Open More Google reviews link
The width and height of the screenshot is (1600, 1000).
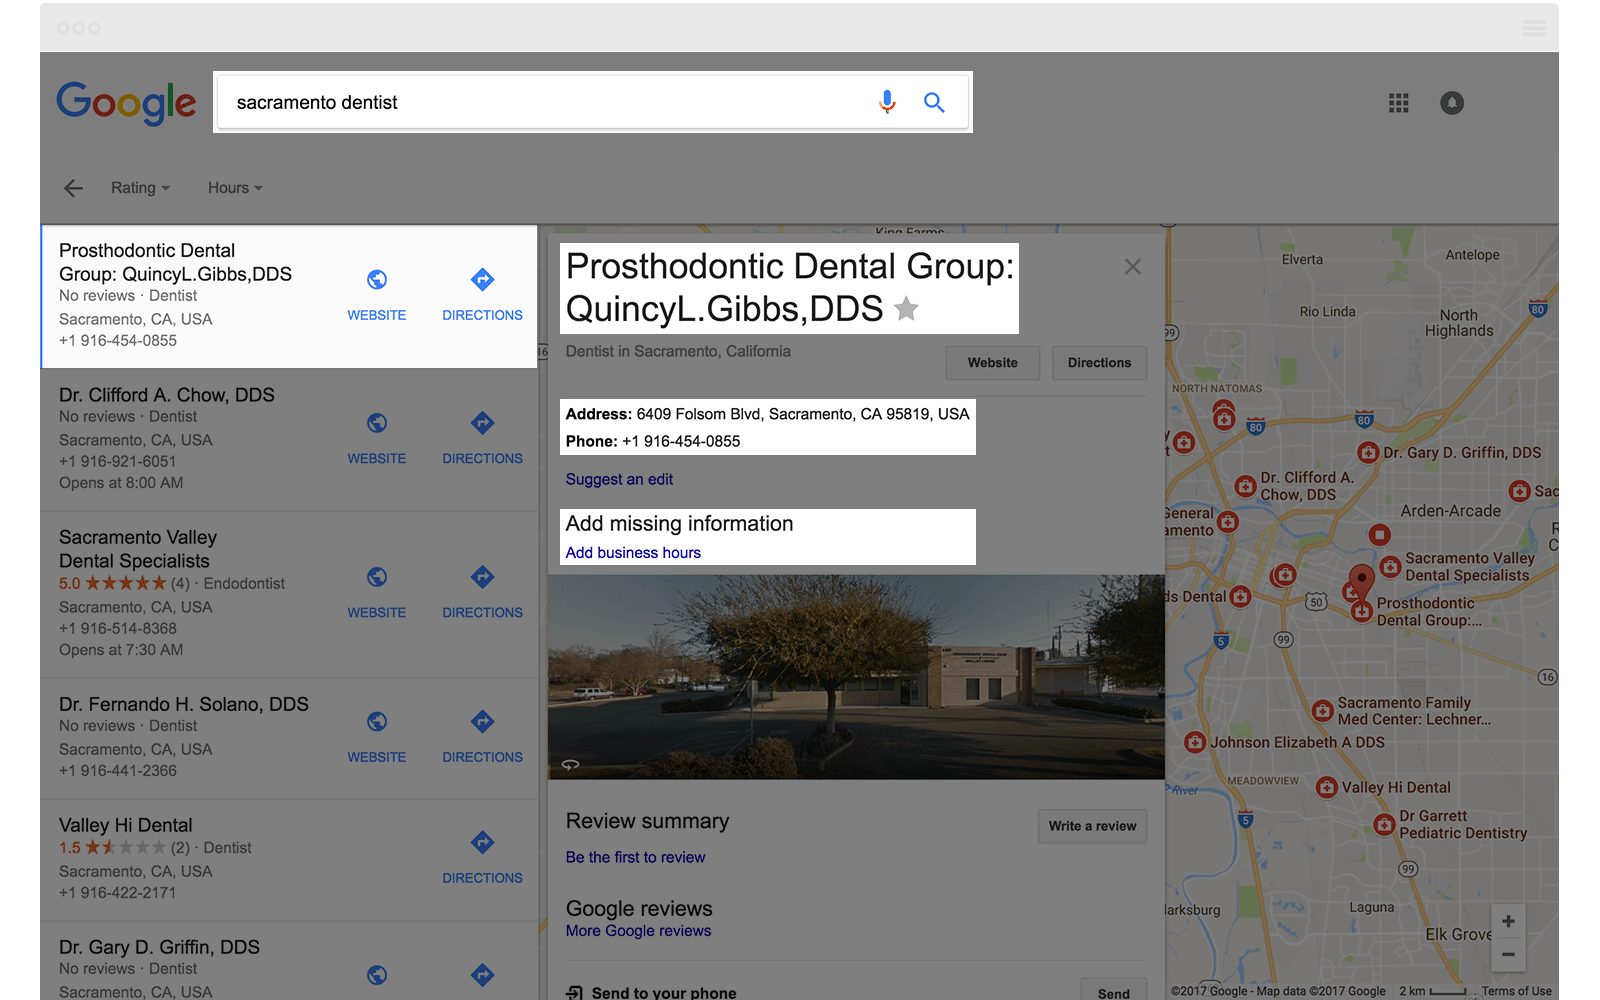pos(638,931)
